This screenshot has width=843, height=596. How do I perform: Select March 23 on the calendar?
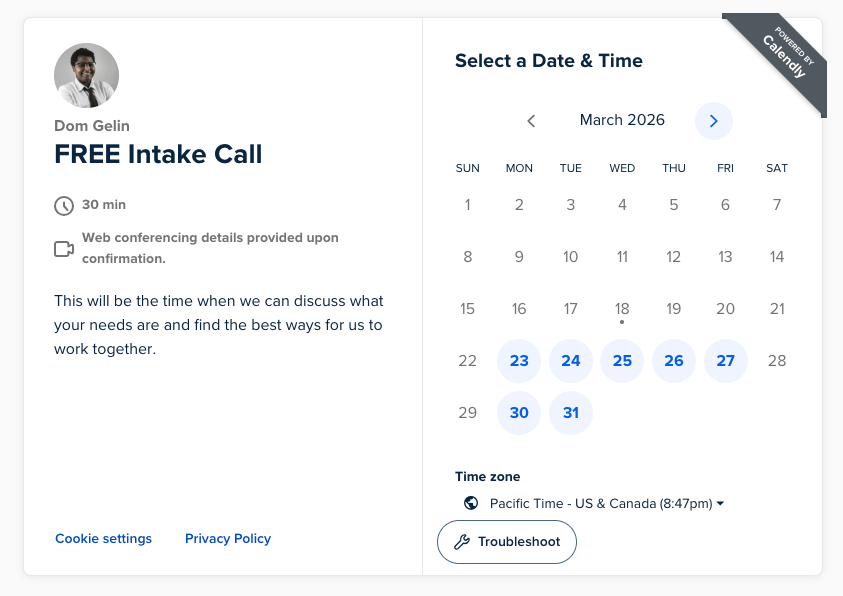(519, 361)
